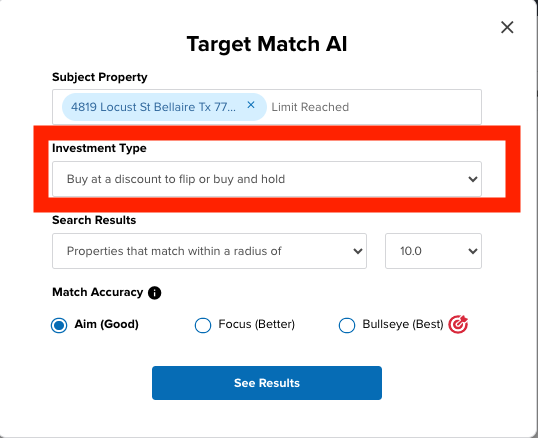Screen dimensions: 538x438
Task: Select the Aim (Good) radio button
Action: tap(59, 325)
